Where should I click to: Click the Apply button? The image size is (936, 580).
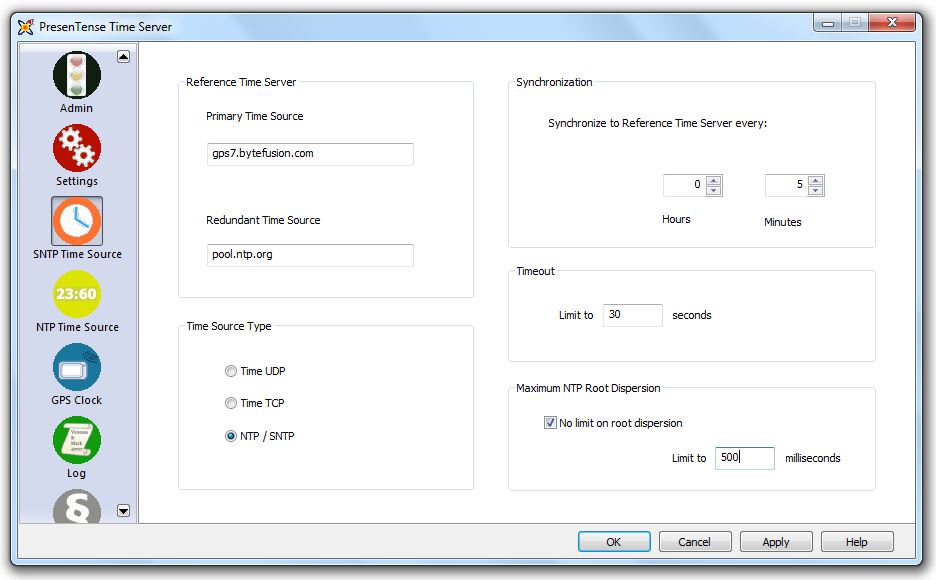tap(776, 542)
